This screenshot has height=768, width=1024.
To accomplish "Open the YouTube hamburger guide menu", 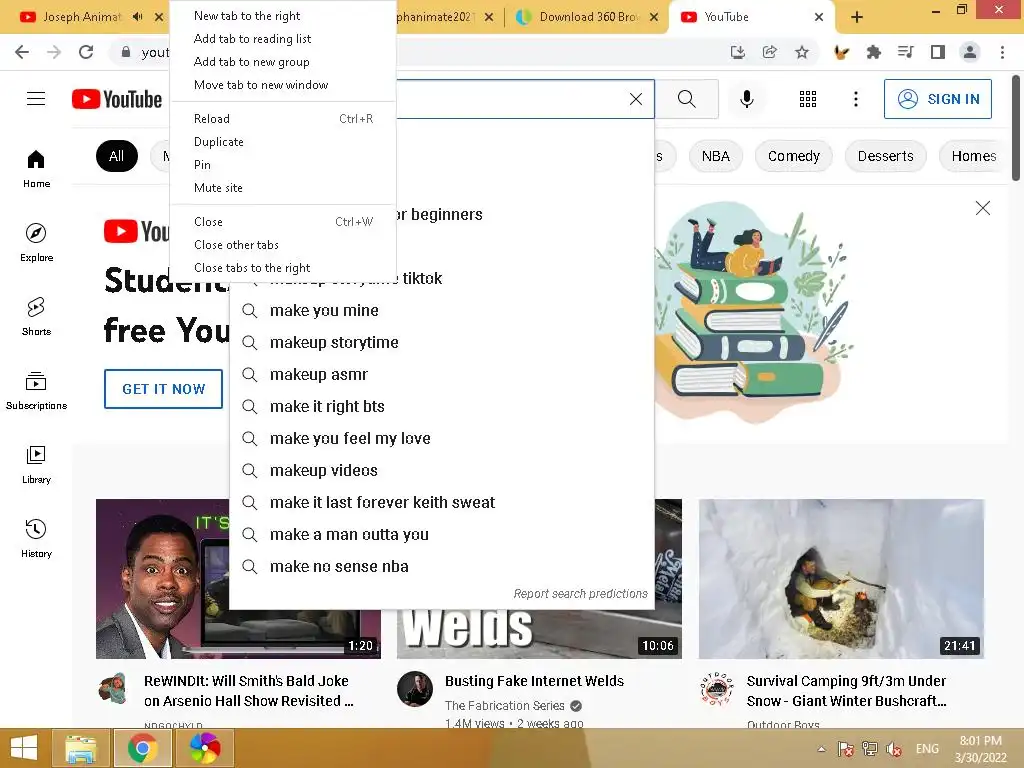I will (x=36, y=99).
